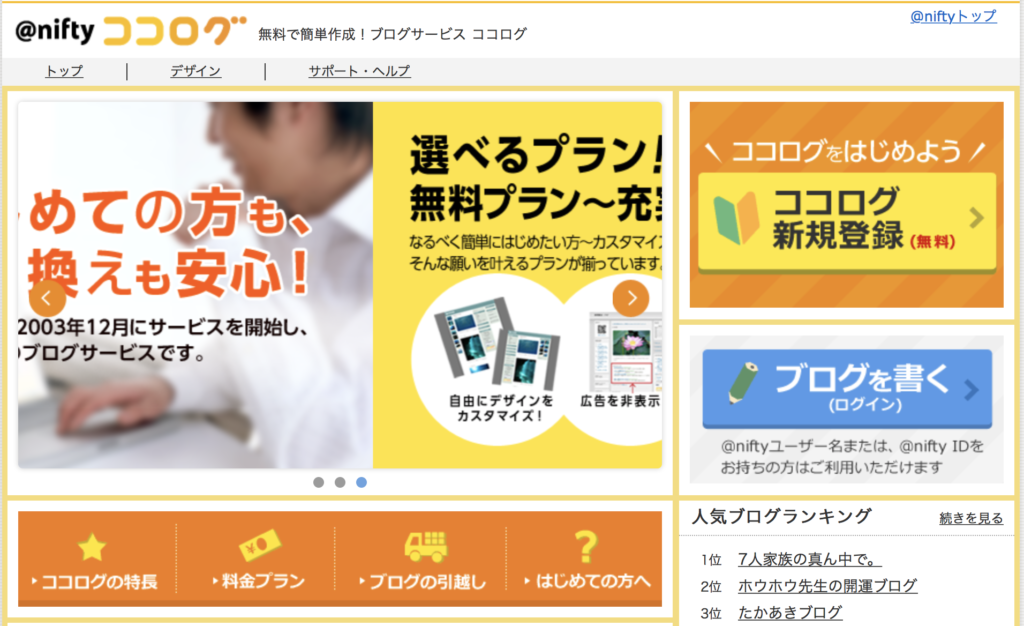Click the star icon for ココログの特長
1024x626 pixels.
(91, 547)
